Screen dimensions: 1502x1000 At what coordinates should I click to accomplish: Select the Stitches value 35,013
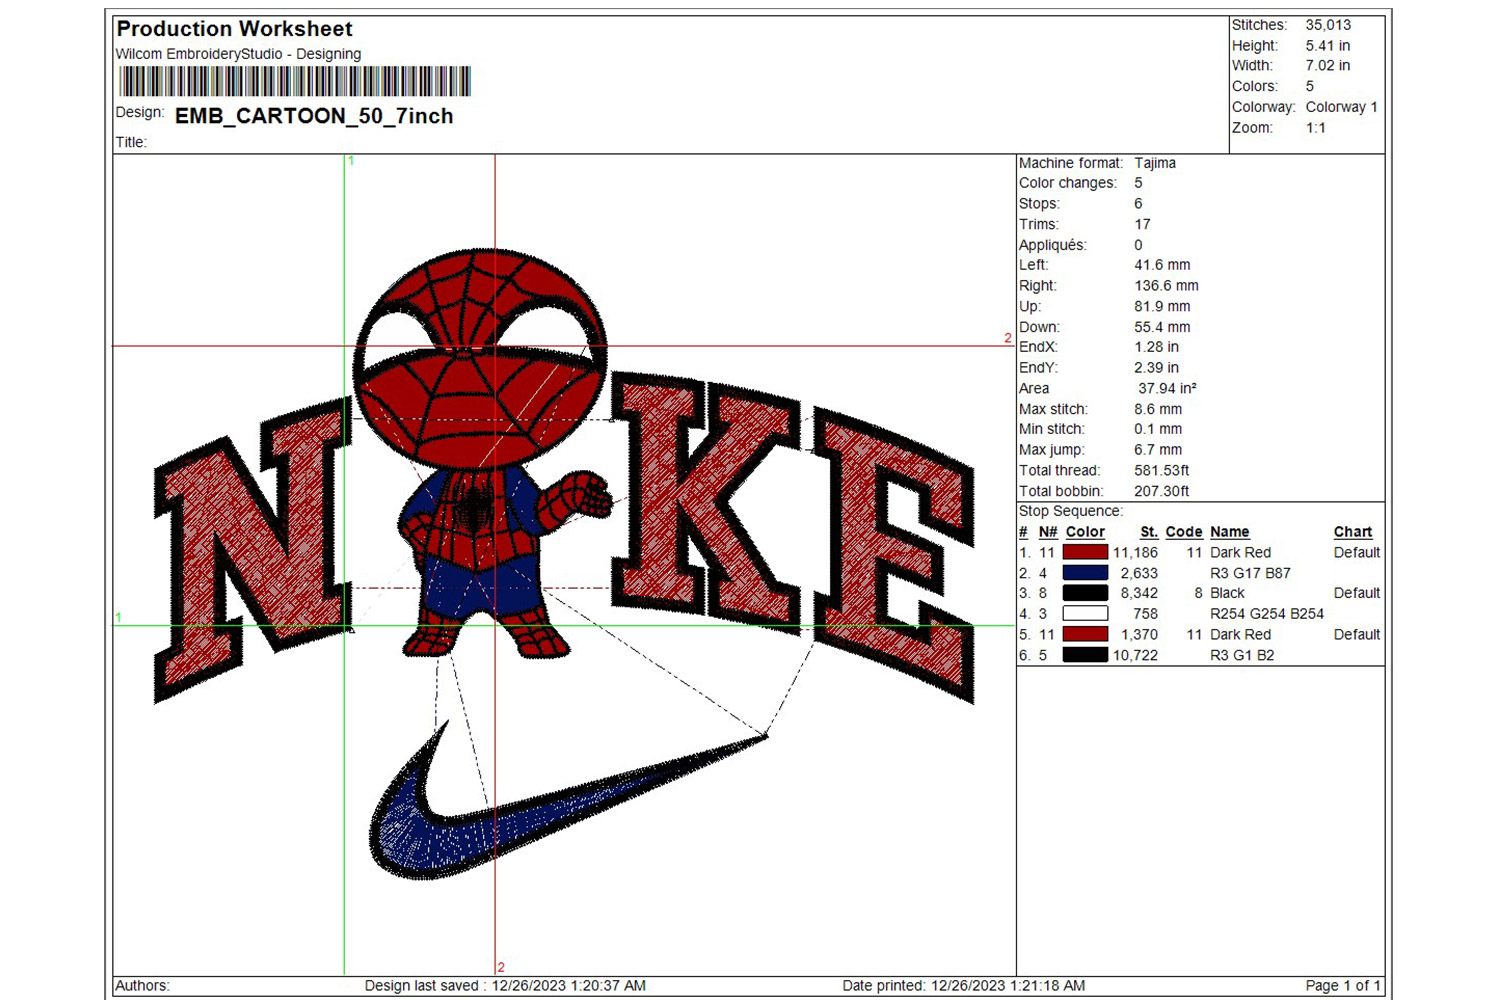click(1328, 25)
